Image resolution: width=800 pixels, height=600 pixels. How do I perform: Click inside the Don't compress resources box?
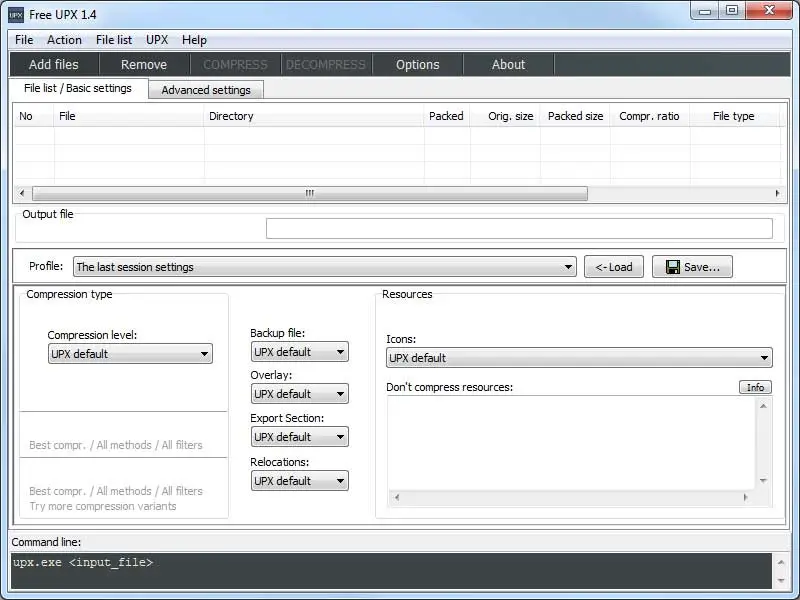pos(571,443)
